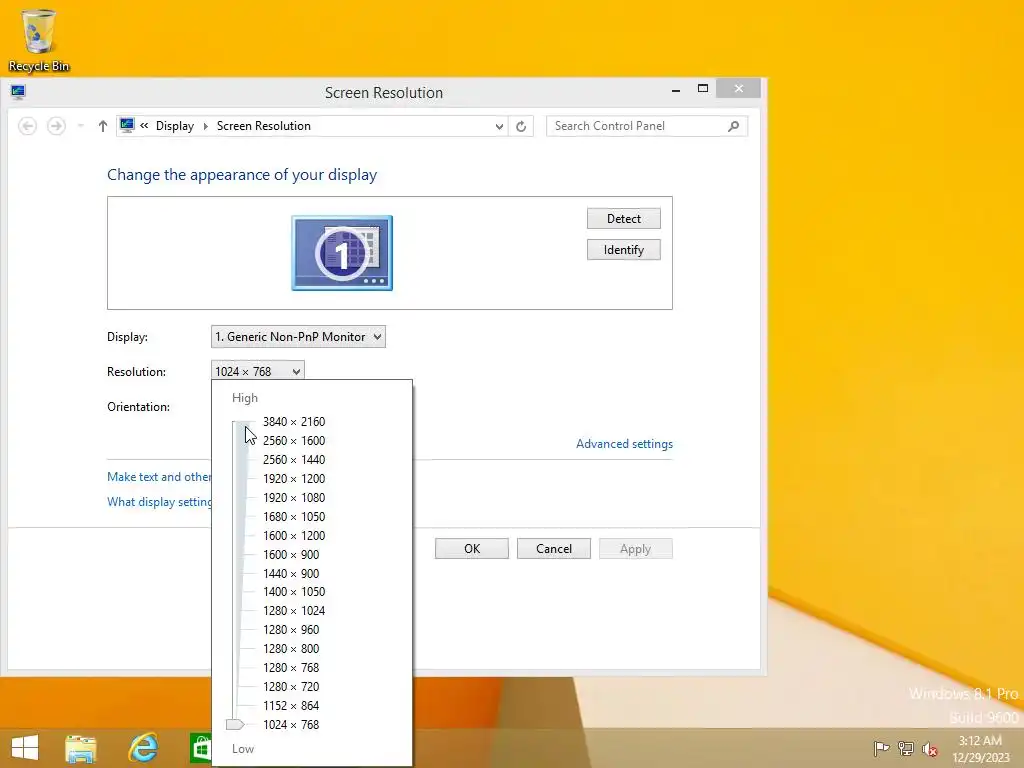Click the search magnifier icon

point(733,126)
